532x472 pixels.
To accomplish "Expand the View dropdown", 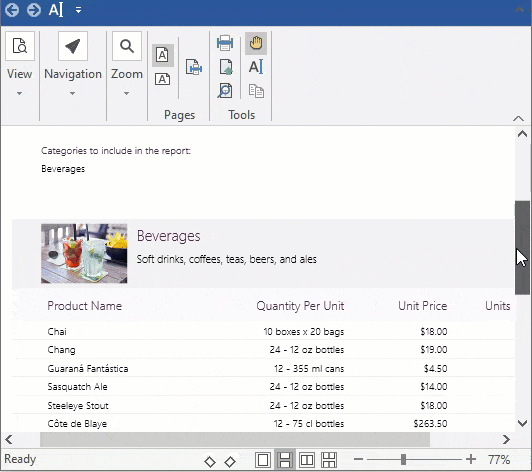I will [20, 93].
